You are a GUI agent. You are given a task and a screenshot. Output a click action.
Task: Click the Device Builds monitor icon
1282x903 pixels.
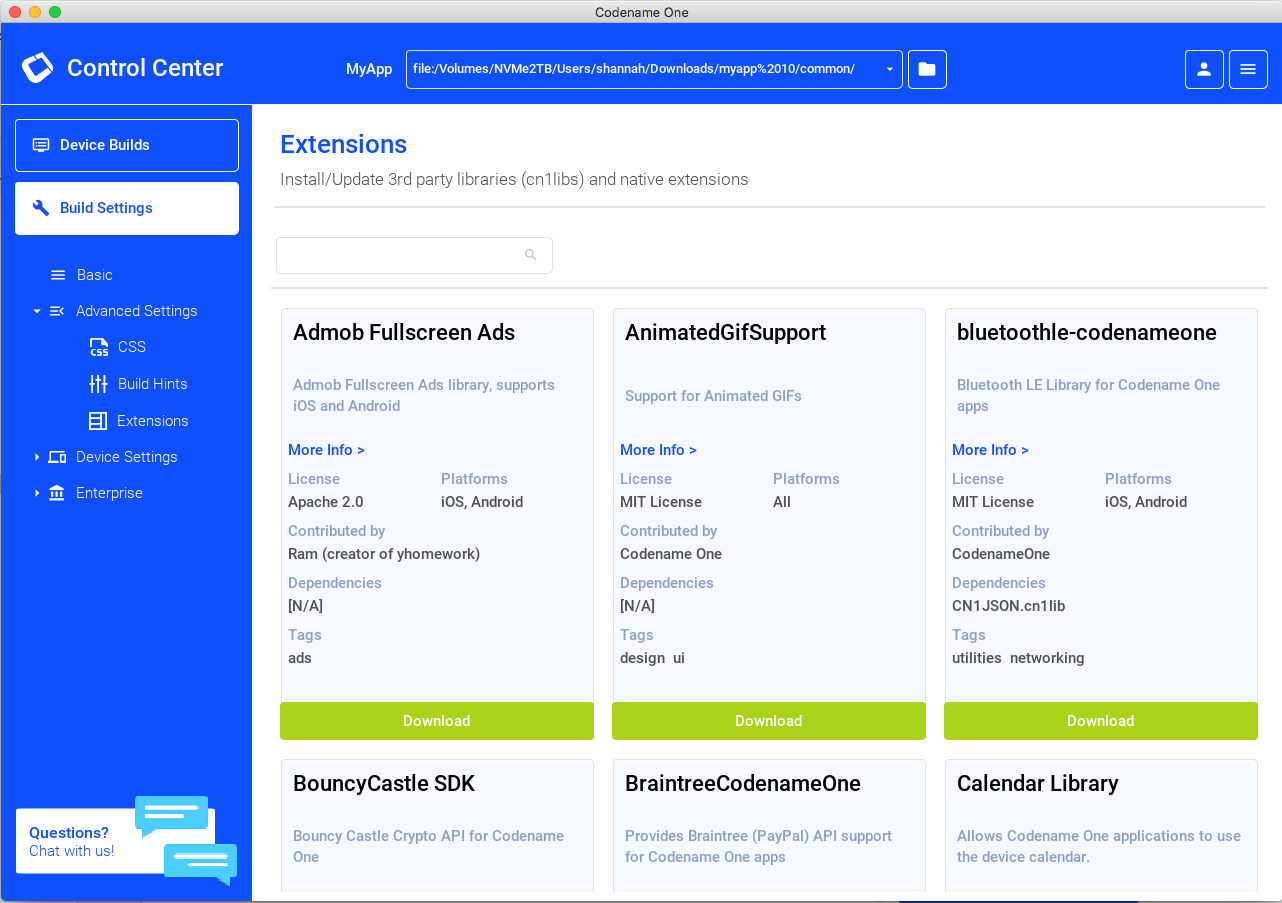point(40,144)
